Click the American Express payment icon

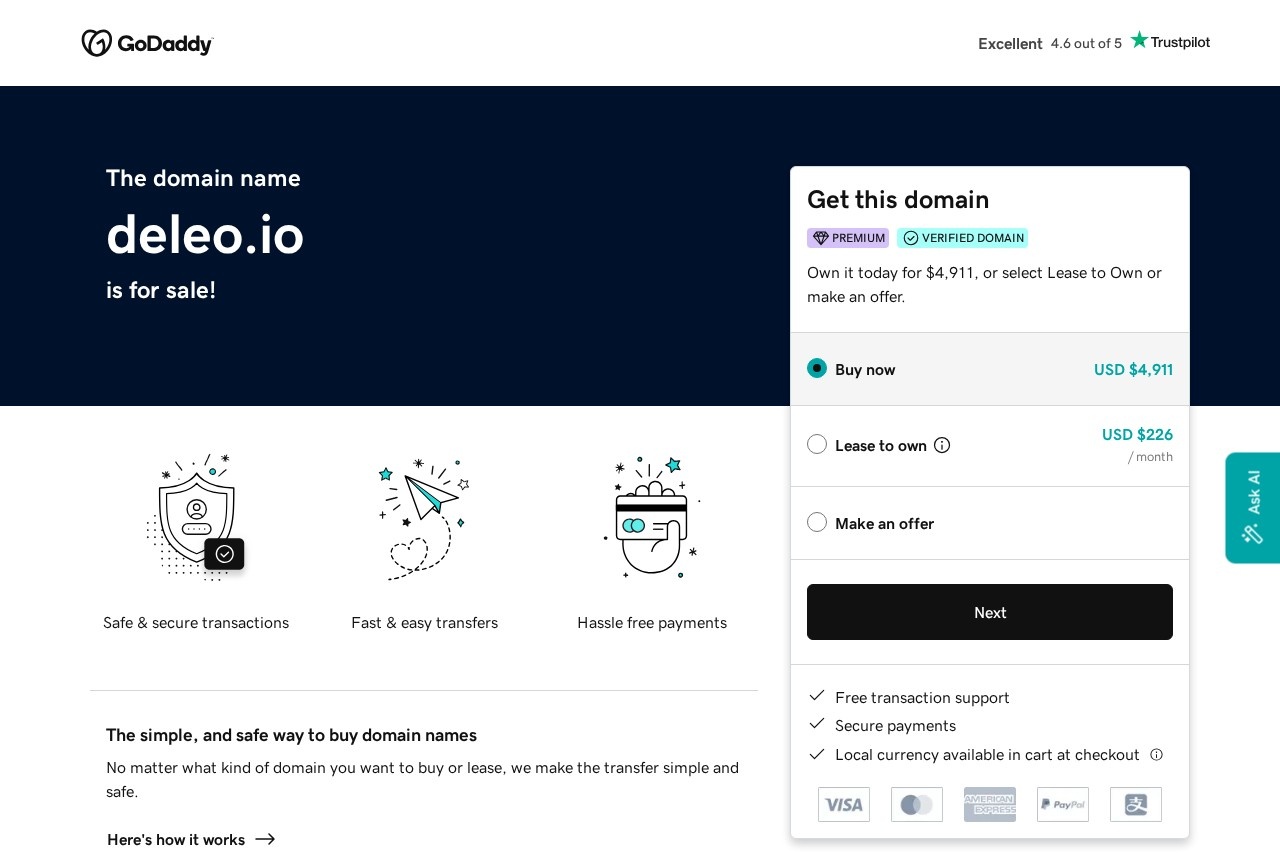tap(990, 804)
